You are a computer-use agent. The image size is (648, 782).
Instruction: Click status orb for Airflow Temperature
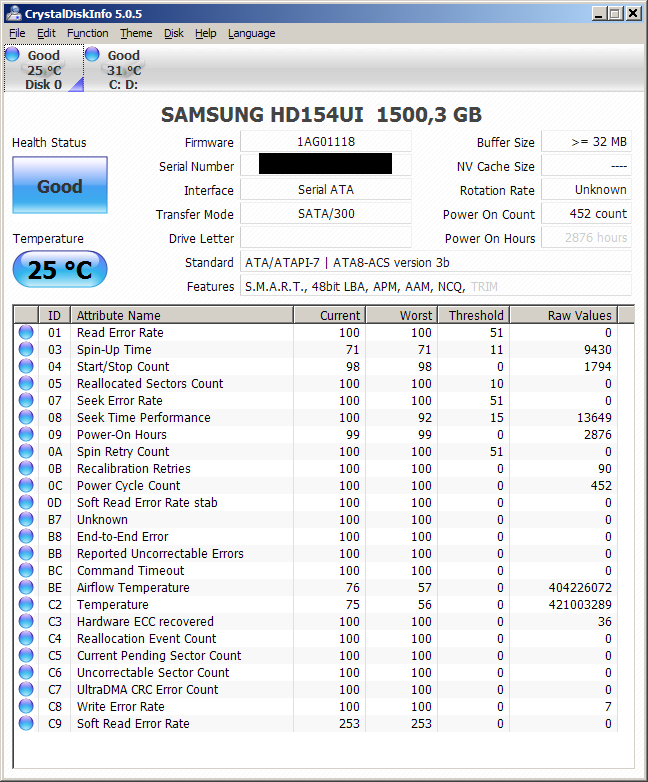(x=26, y=587)
